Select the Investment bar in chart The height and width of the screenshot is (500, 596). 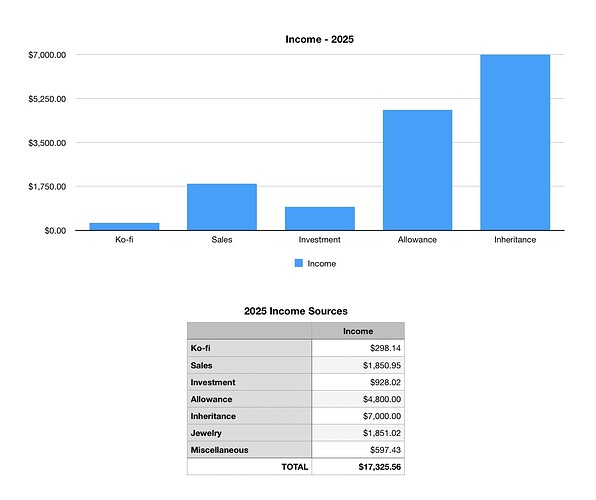[x=320, y=219]
